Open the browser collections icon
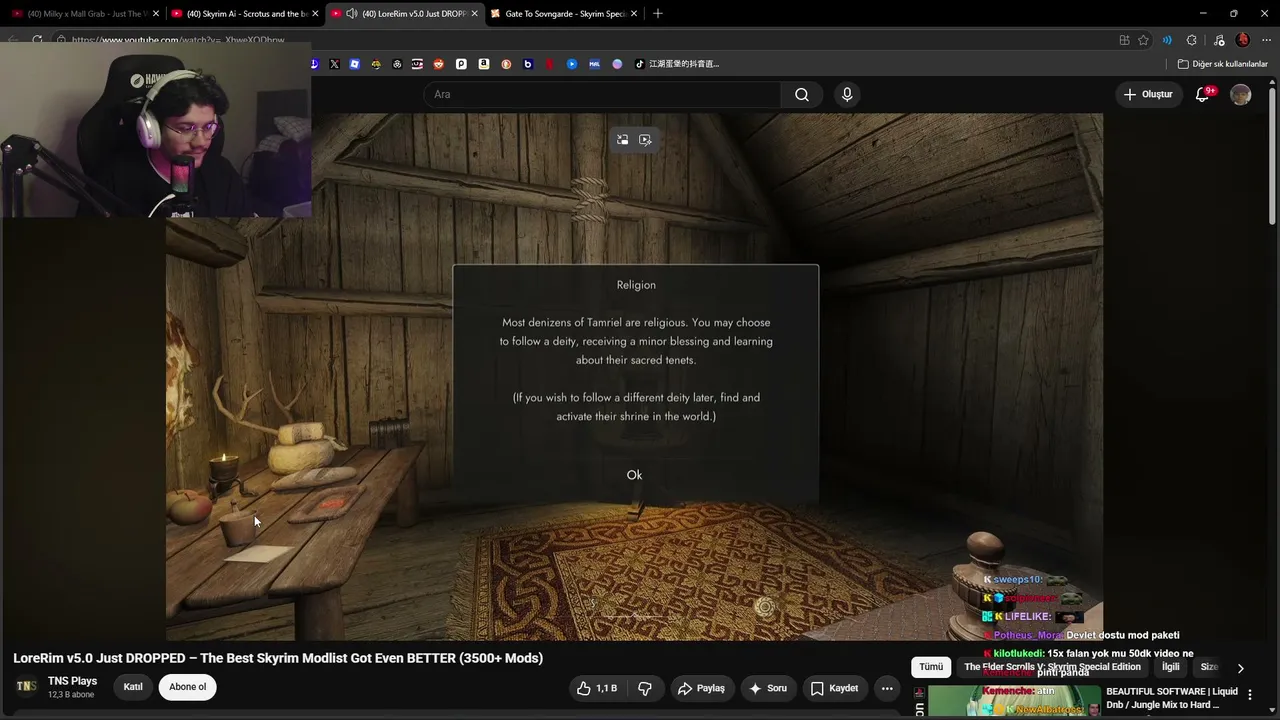Viewport: 1280px width, 720px height. [1217, 40]
